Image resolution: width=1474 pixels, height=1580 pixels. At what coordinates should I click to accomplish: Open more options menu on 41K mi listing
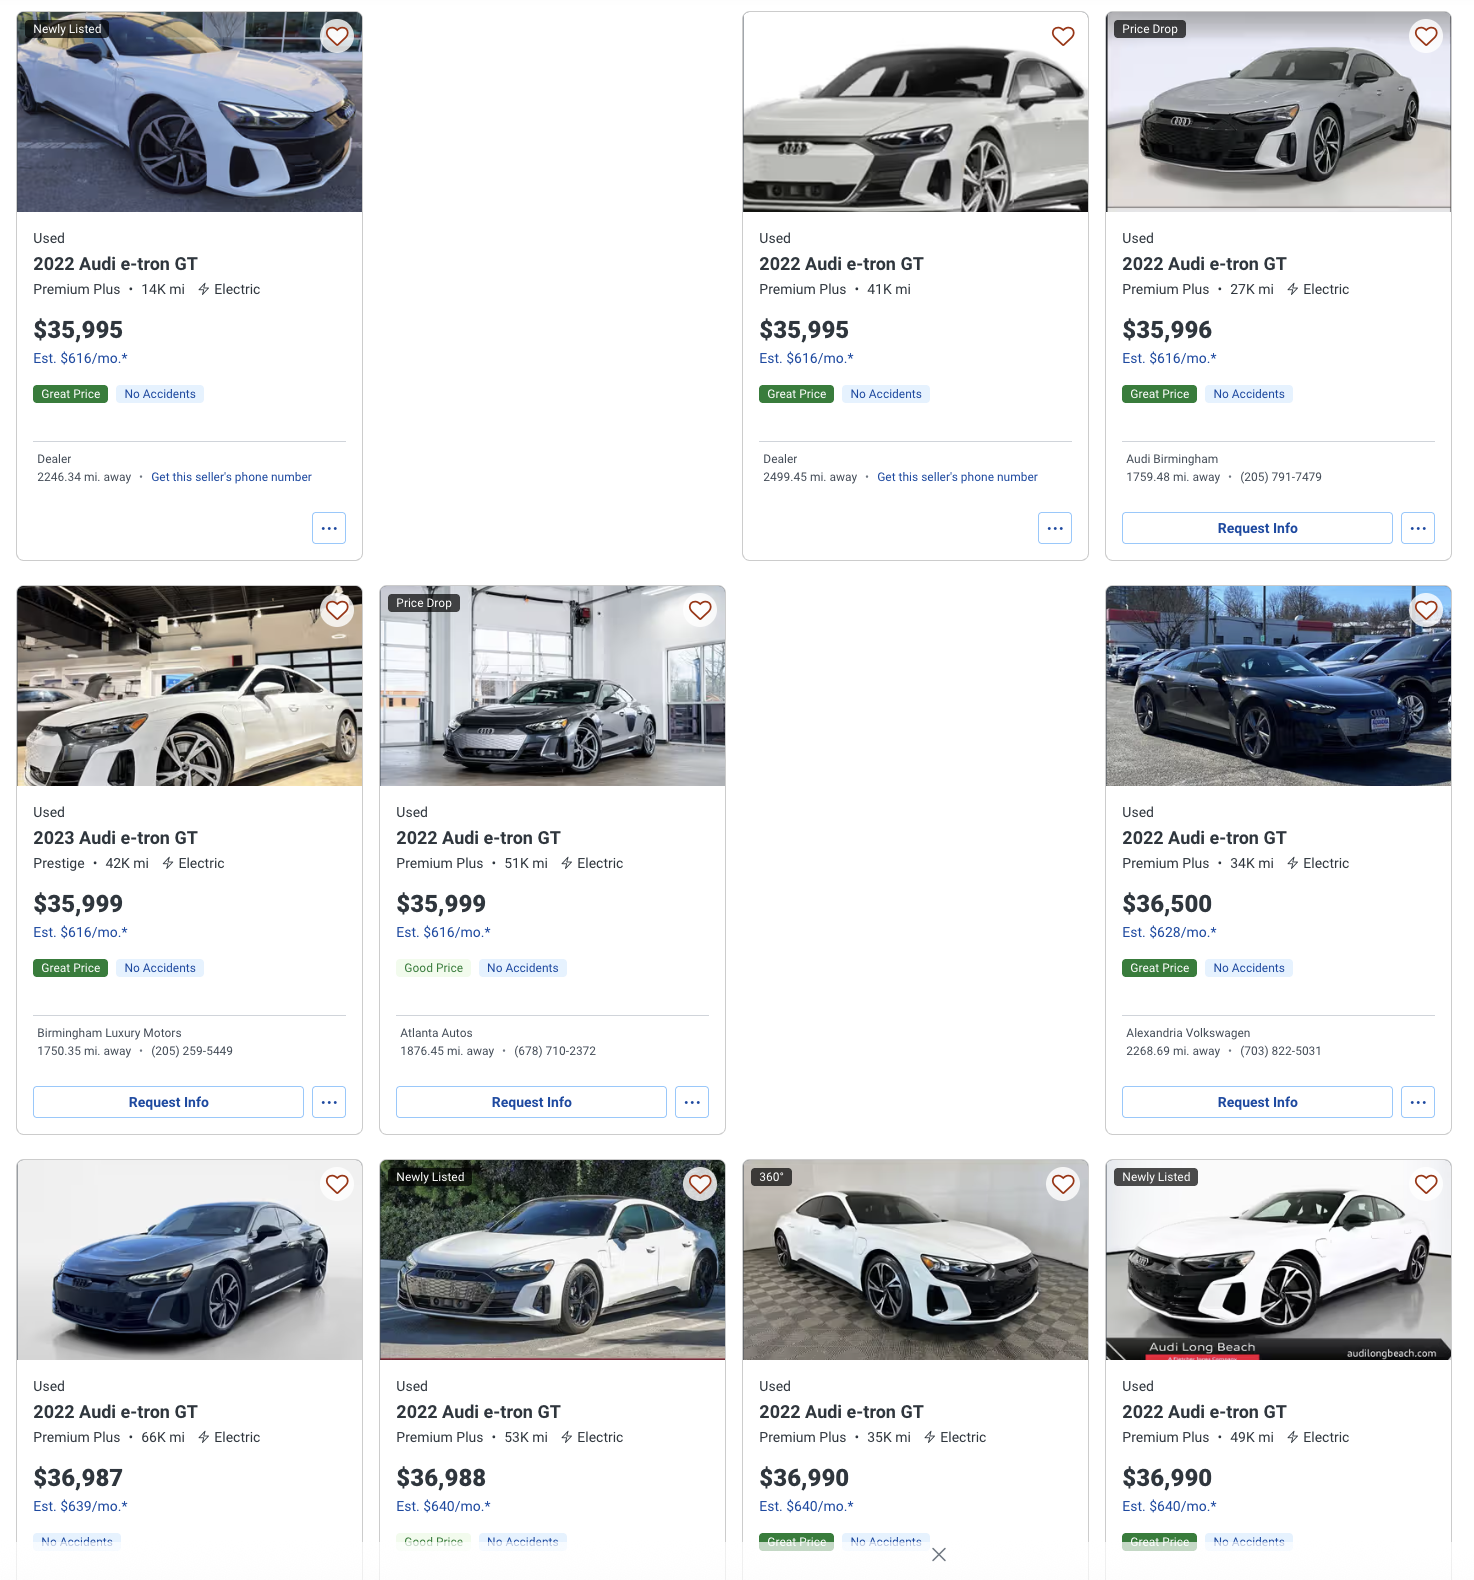click(1055, 528)
